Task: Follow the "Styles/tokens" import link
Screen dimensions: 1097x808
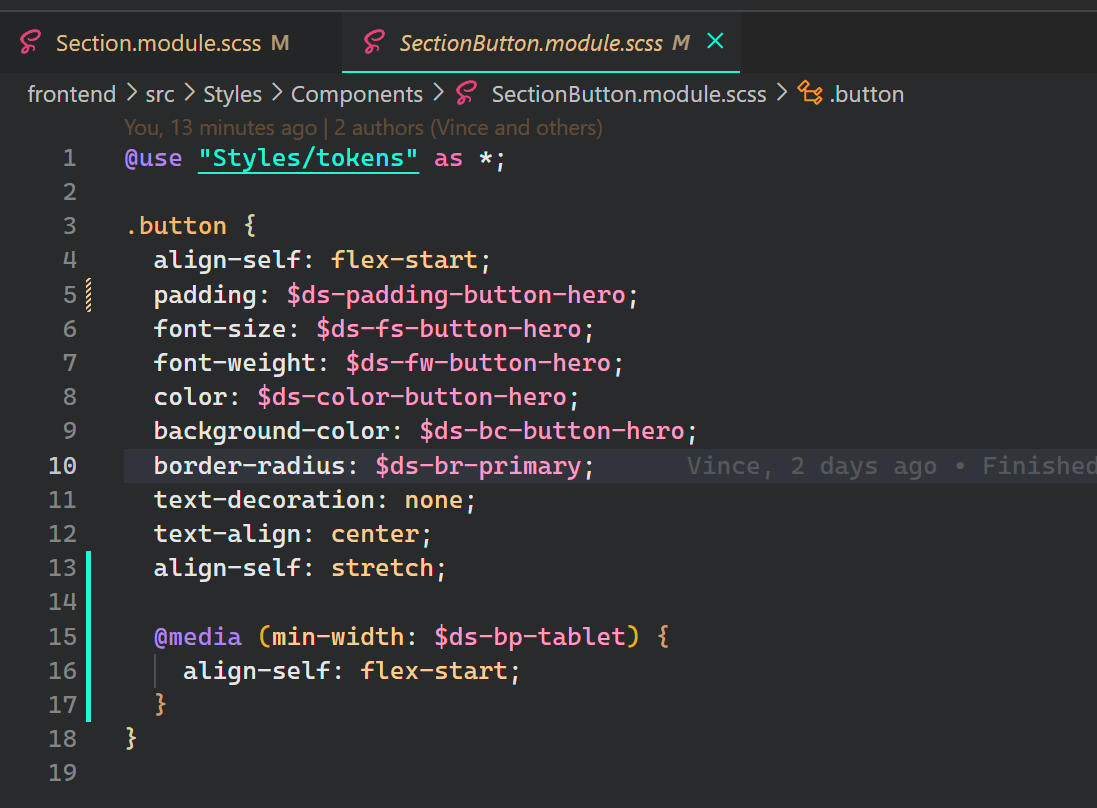Action: 309,158
